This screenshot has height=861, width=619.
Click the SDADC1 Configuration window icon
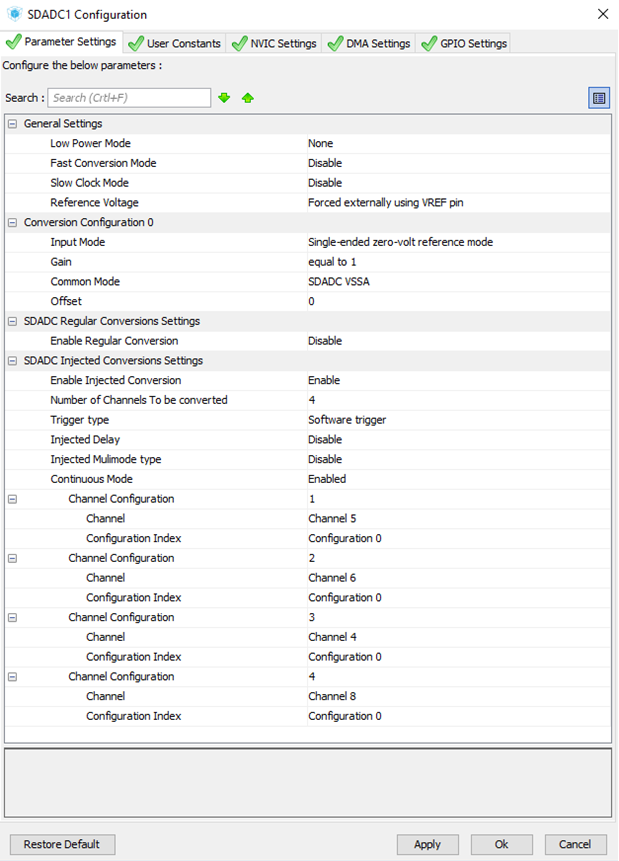pos(14,14)
